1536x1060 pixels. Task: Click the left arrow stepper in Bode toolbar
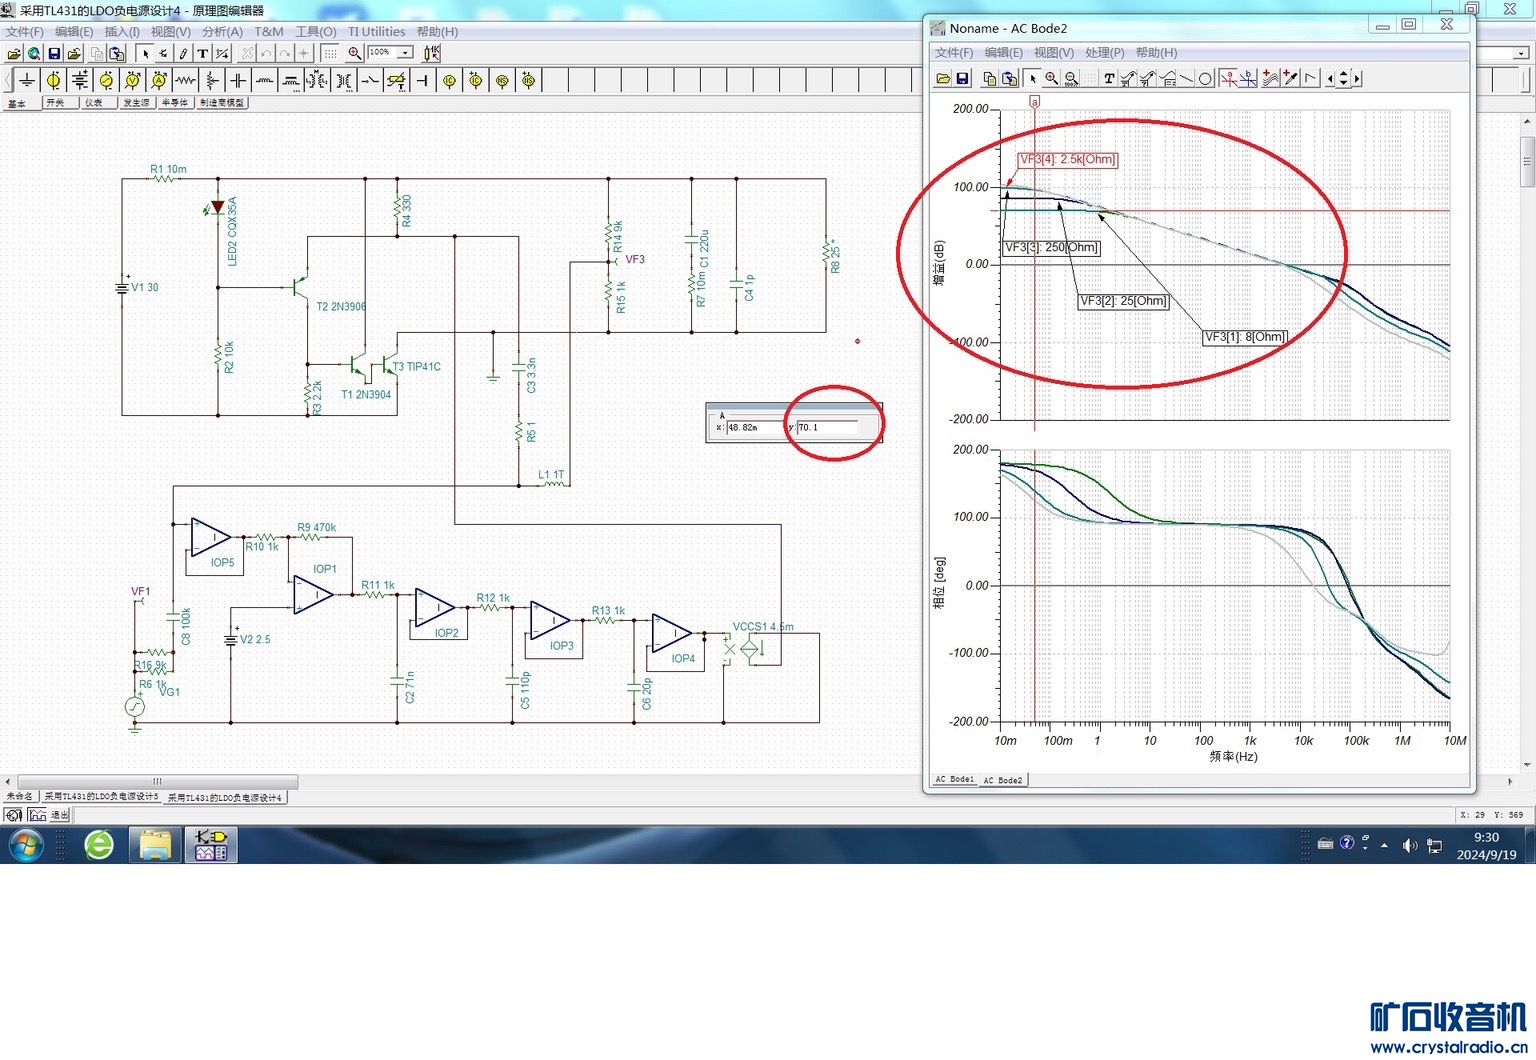tap(1330, 78)
